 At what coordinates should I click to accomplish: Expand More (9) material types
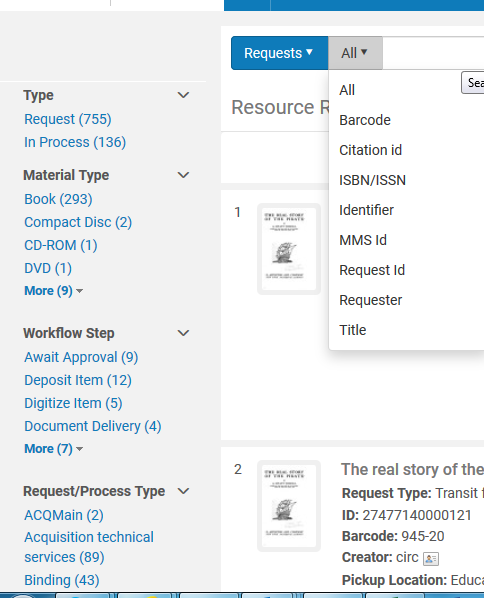pyautogui.click(x=53, y=291)
